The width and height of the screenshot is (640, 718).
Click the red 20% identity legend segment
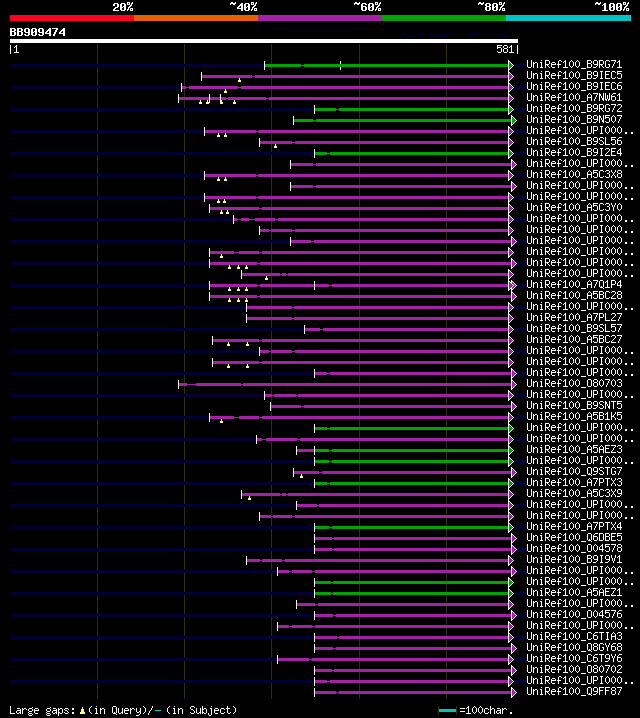pos(72,18)
